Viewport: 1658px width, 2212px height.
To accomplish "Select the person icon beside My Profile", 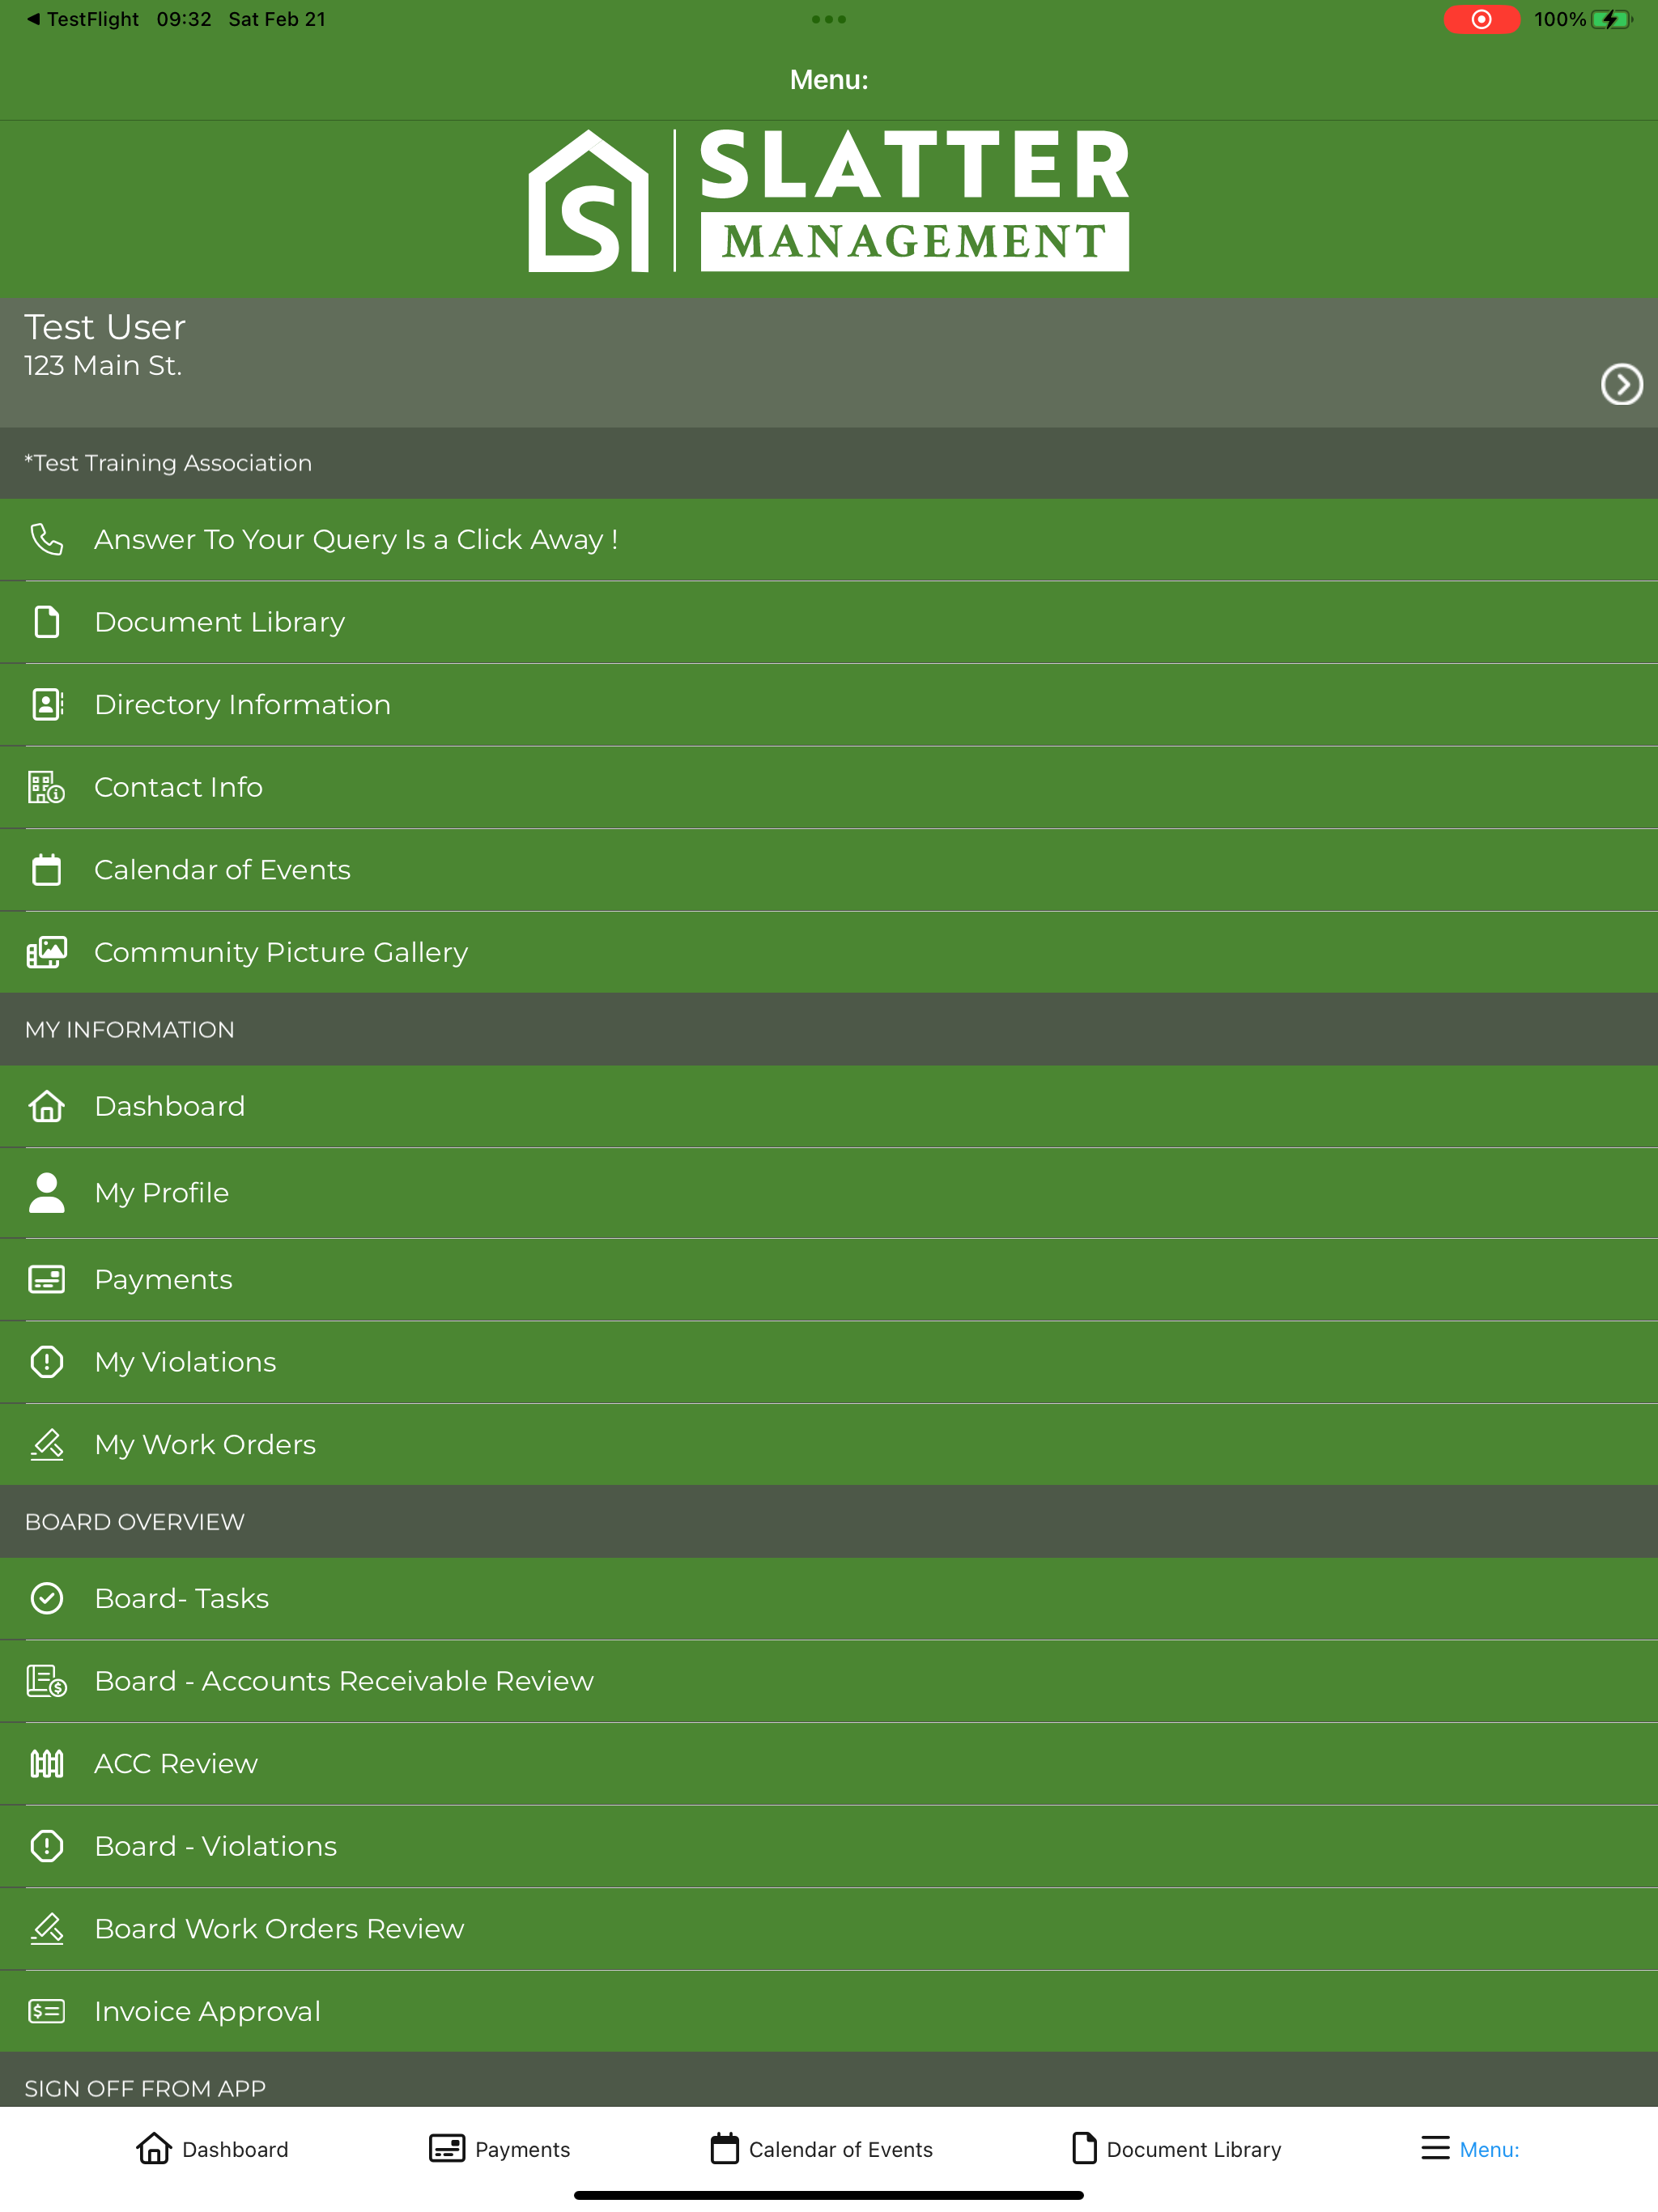I will pos(46,1192).
